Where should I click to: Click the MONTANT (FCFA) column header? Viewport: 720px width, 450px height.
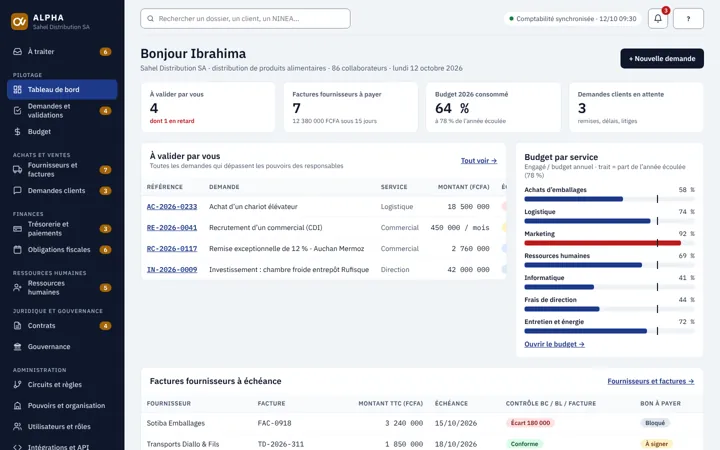click(463, 187)
